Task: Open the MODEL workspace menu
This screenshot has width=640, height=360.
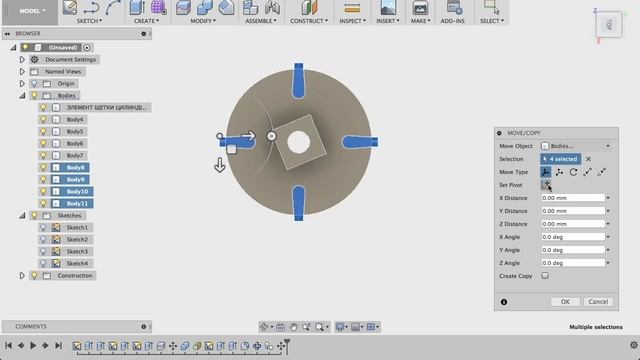Action: tap(33, 11)
